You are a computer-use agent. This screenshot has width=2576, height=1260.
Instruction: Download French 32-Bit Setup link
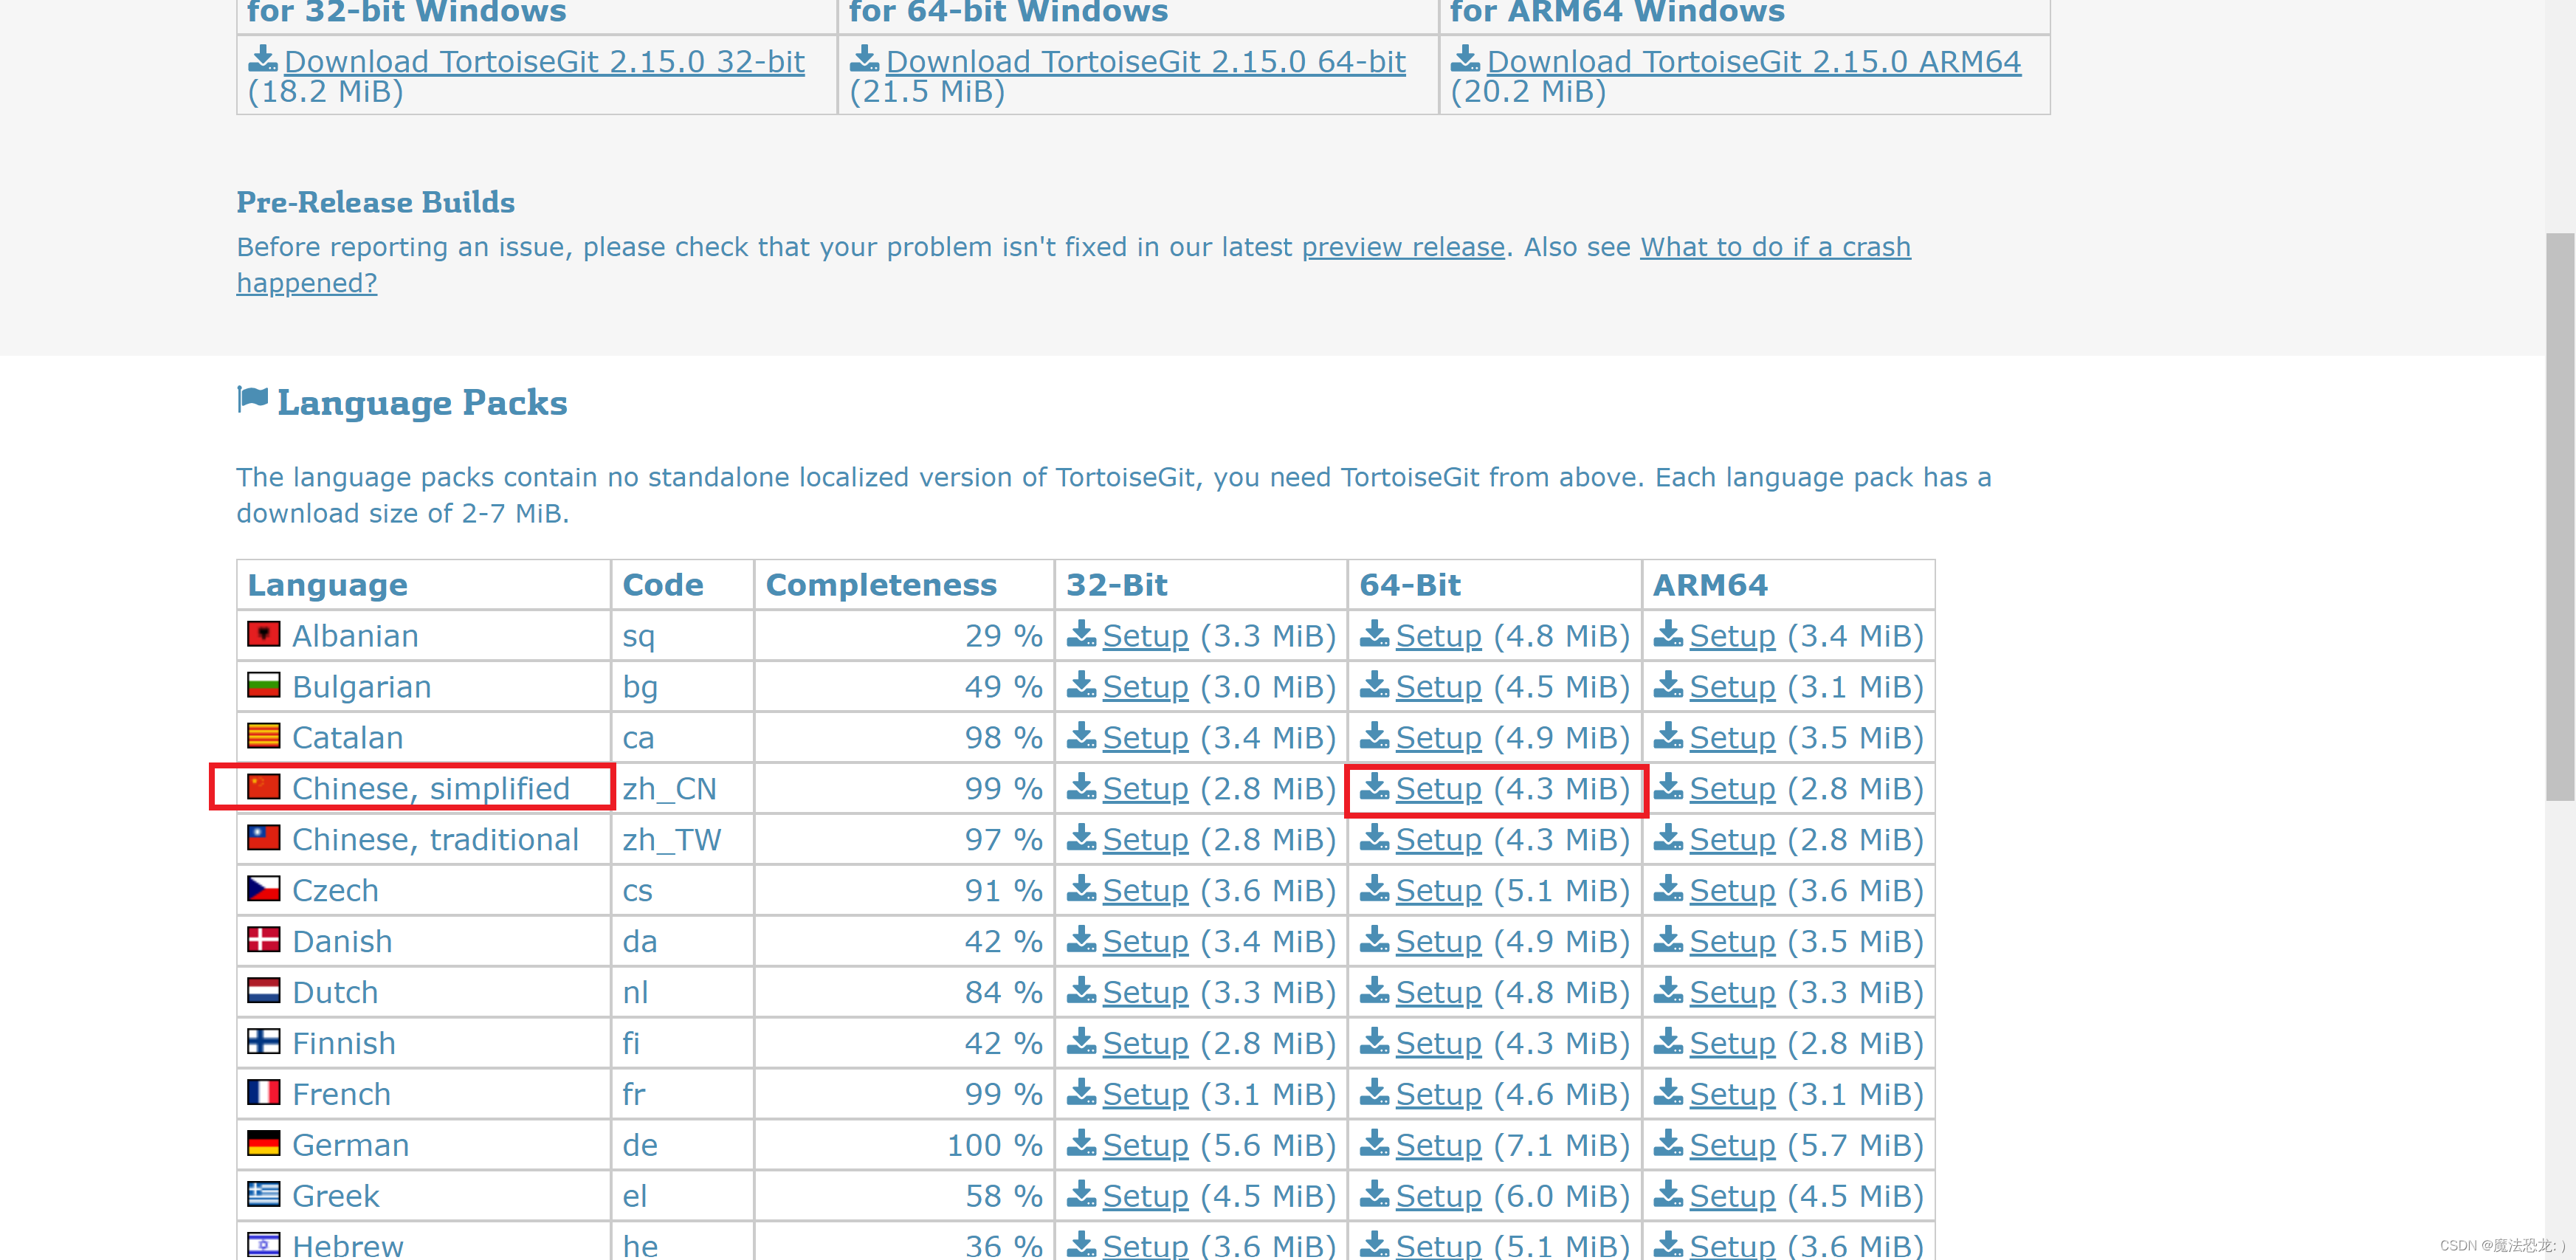click(x=1145, y=1094)
